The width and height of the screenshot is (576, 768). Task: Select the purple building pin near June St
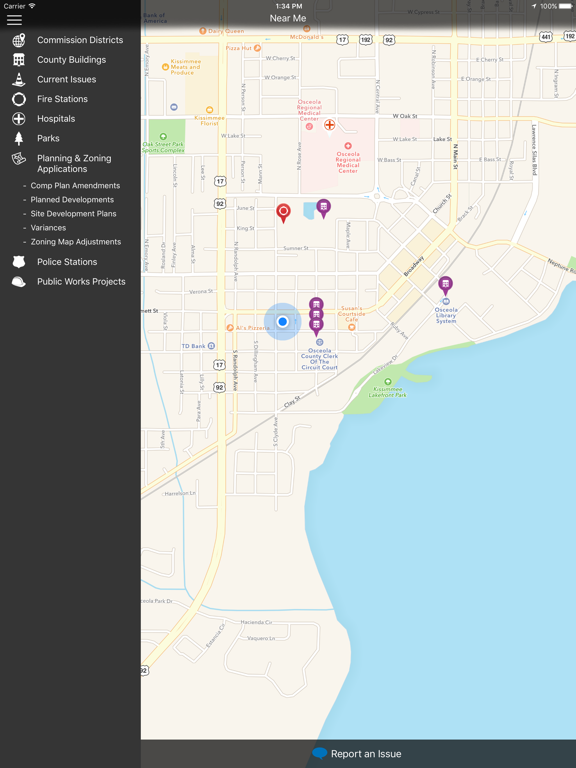pyautogui.click(x=323, y=208)
